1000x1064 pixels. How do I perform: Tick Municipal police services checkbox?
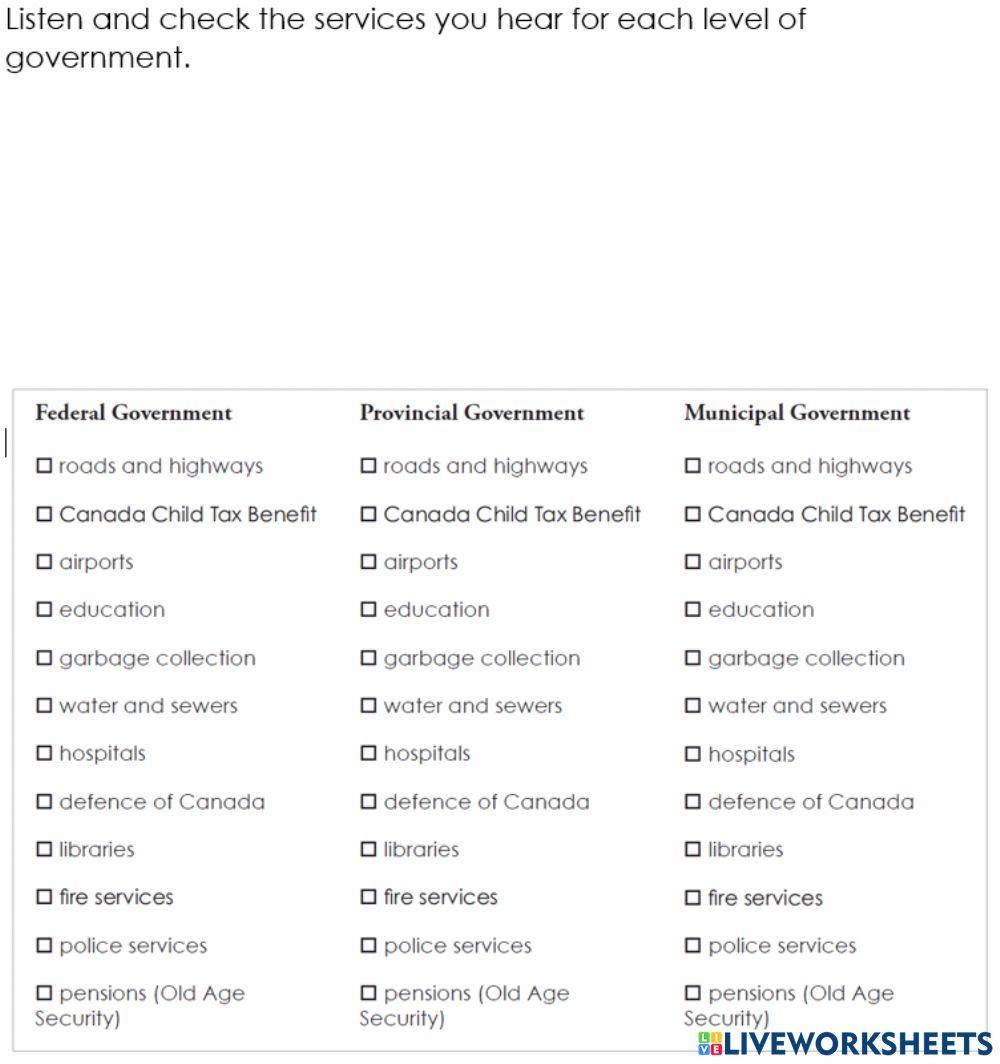[x=693, y=946]
